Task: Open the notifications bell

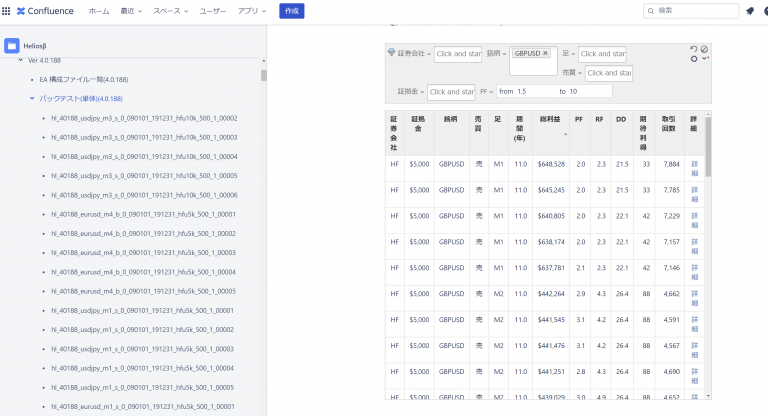Action: pyautogui.click(x=749, y=11)
